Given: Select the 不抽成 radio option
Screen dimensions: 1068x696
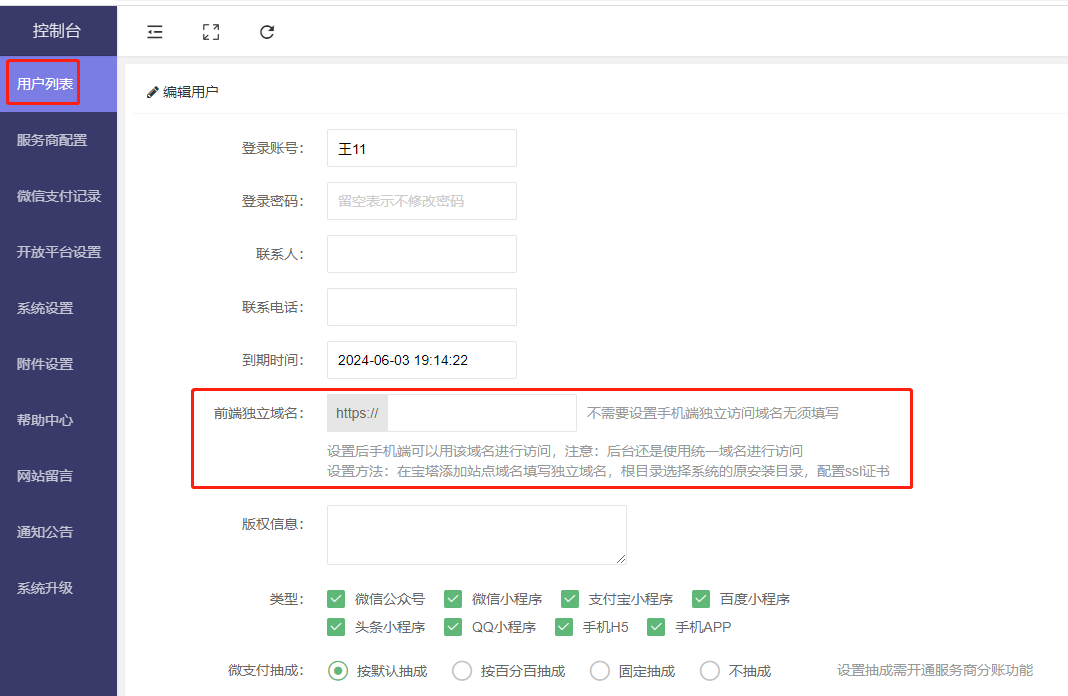Looking at the screenshot, I should click(x=710, y=671).
